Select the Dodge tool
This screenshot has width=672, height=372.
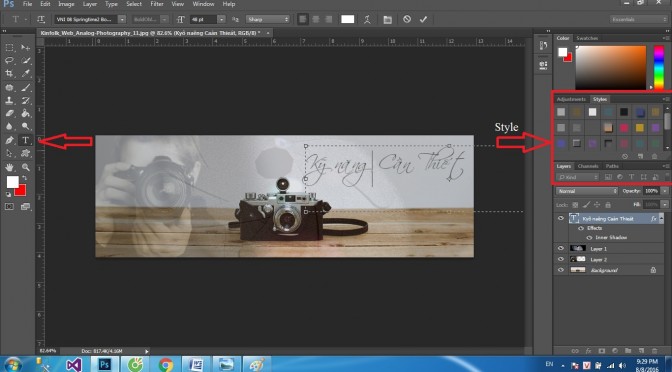pos(26,126)
